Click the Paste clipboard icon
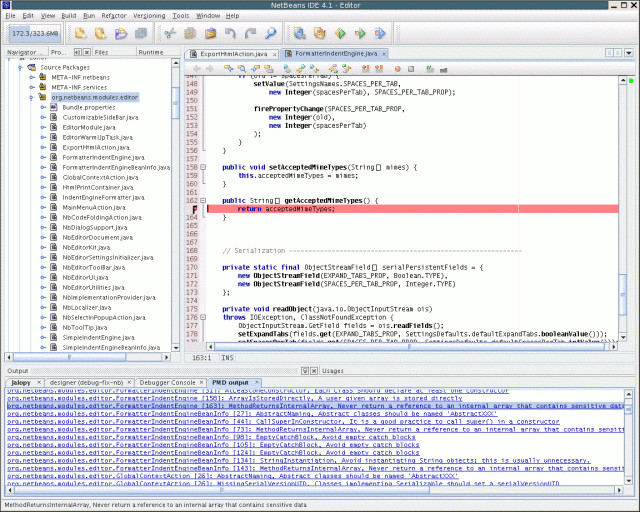This screenshot has height=512, width=640. (x=210, y=33)
